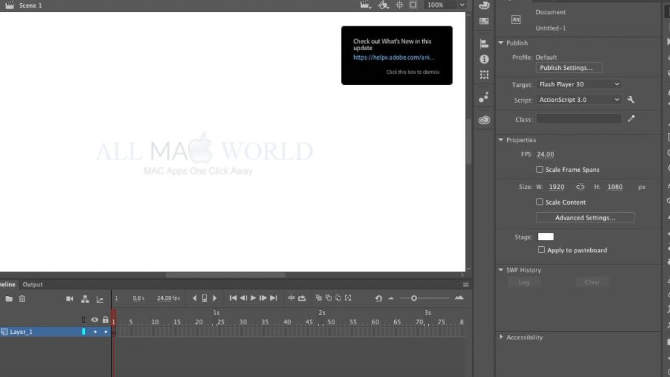Open the CC Libraries panel icon
The height and width of the screenshot is (377, 670).
click(484, 120)
